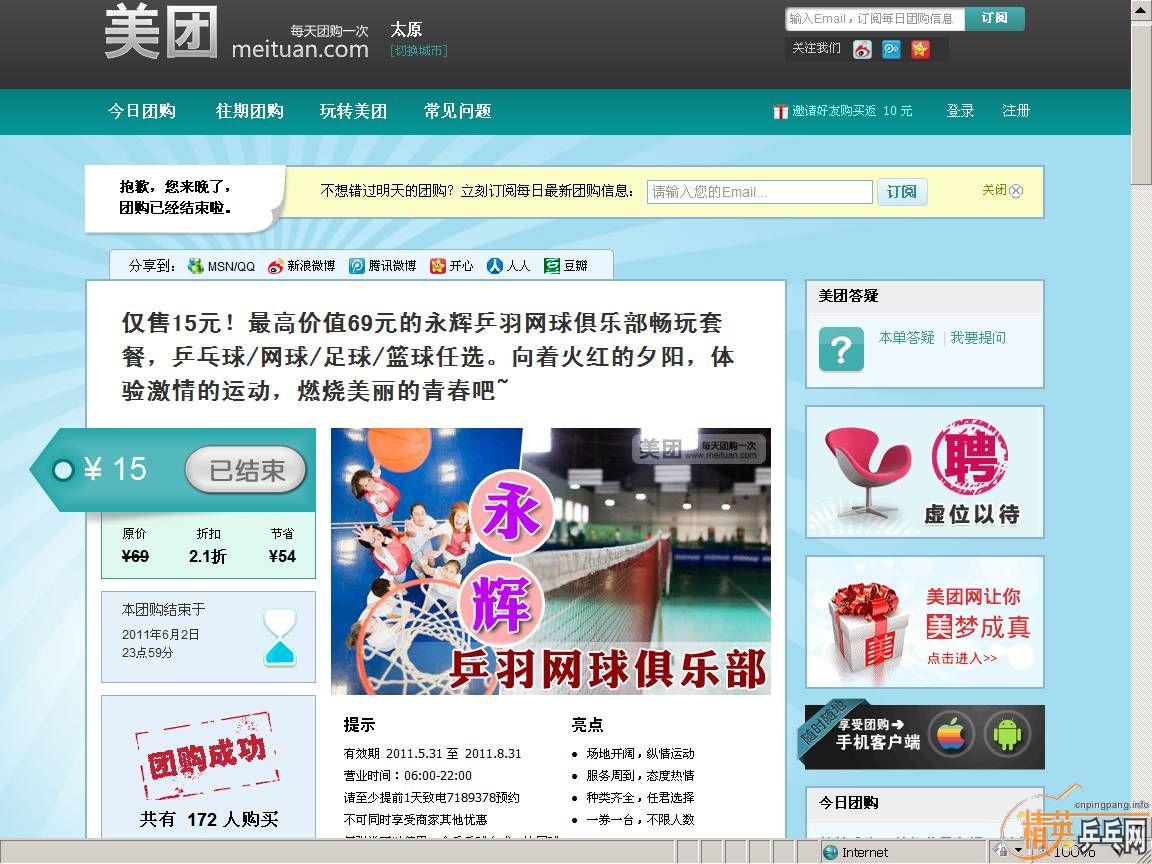1152x864 pixels.
Task: Open 往期团购 navigation tab
Action: (x=250, y=111)
